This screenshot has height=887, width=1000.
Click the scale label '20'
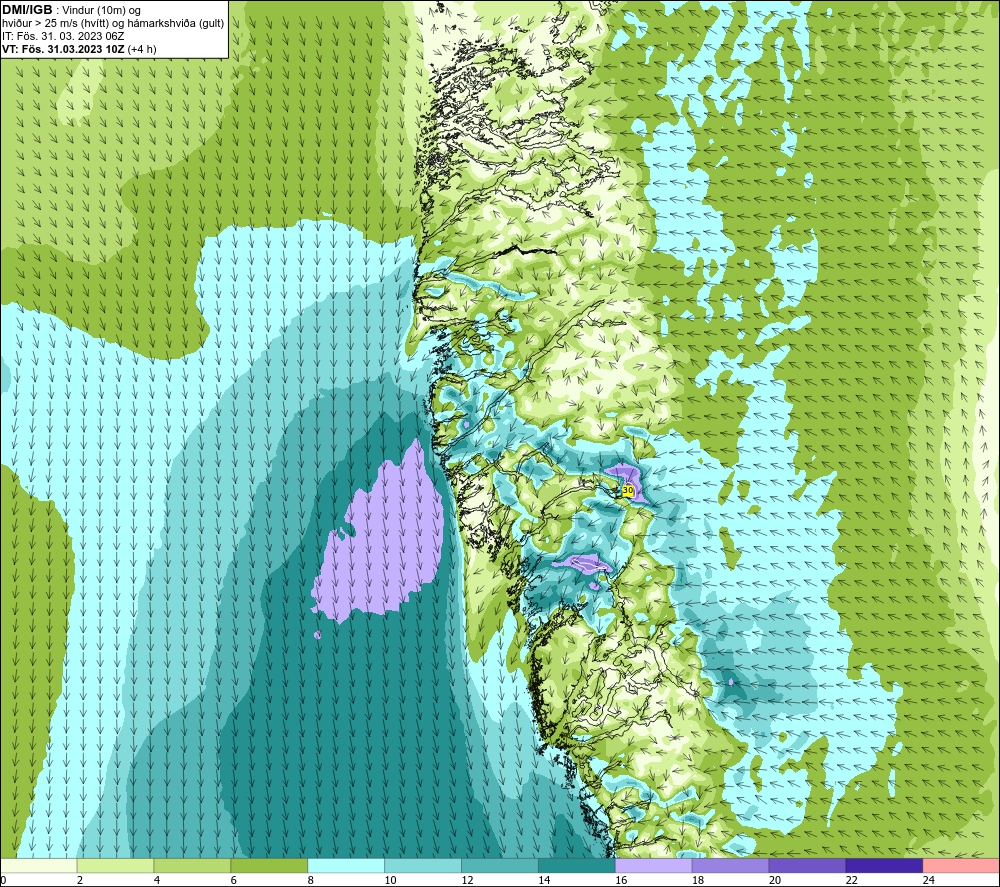[x=775, y=880]
